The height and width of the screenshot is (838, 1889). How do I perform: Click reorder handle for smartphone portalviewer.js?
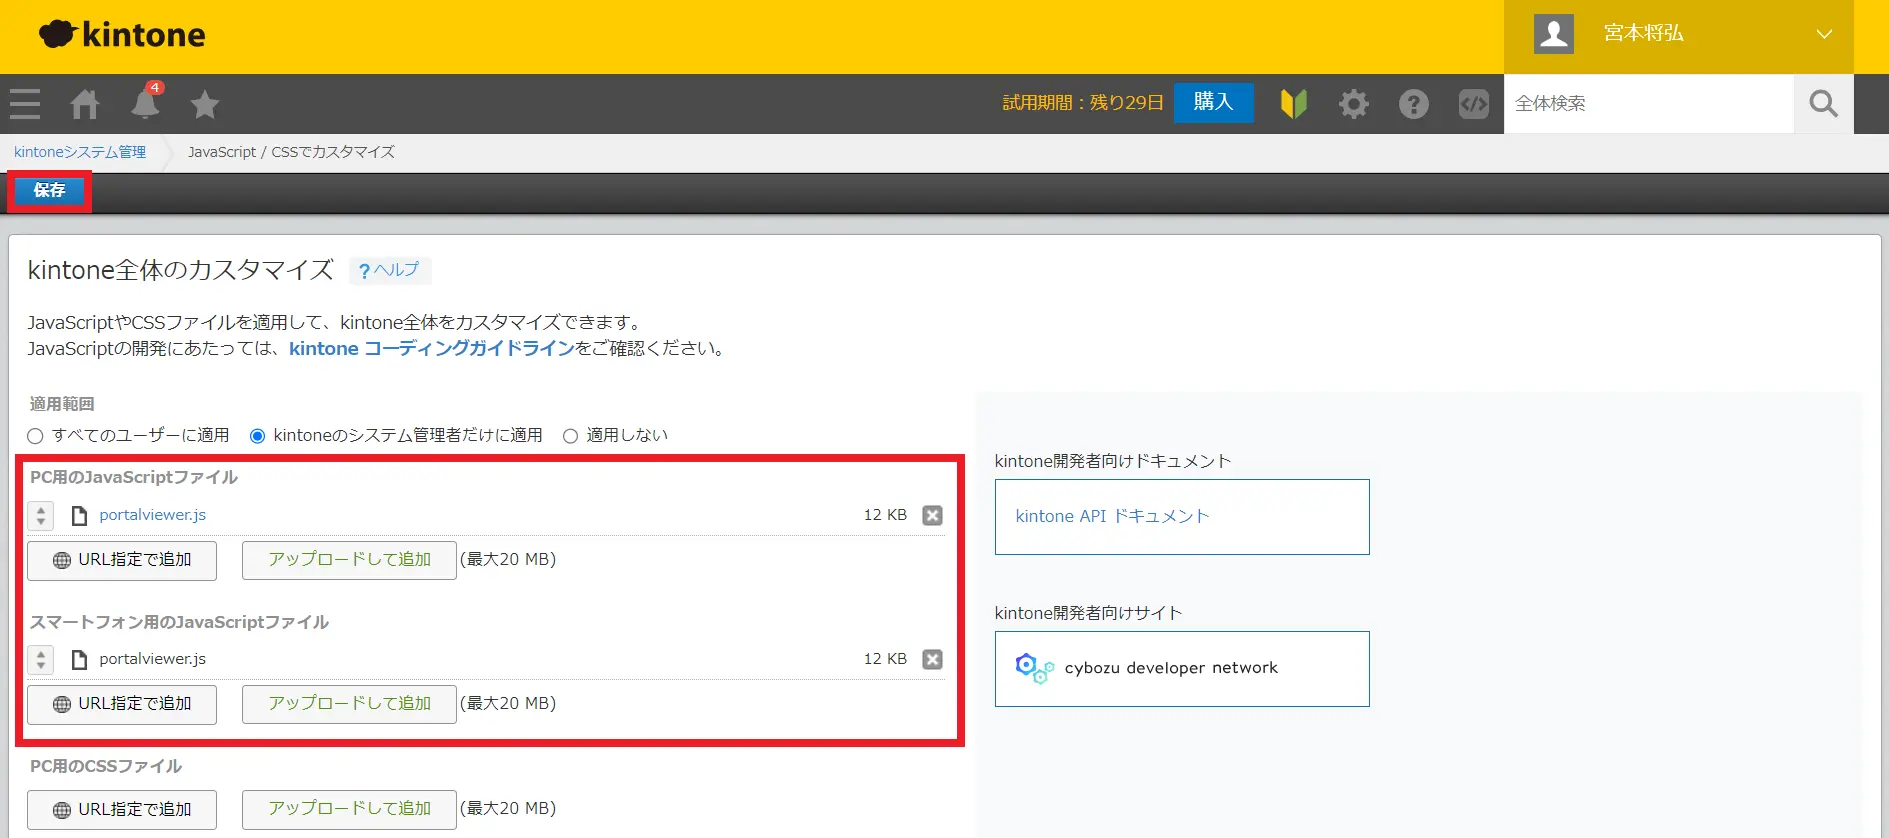(x=41, y=659)
